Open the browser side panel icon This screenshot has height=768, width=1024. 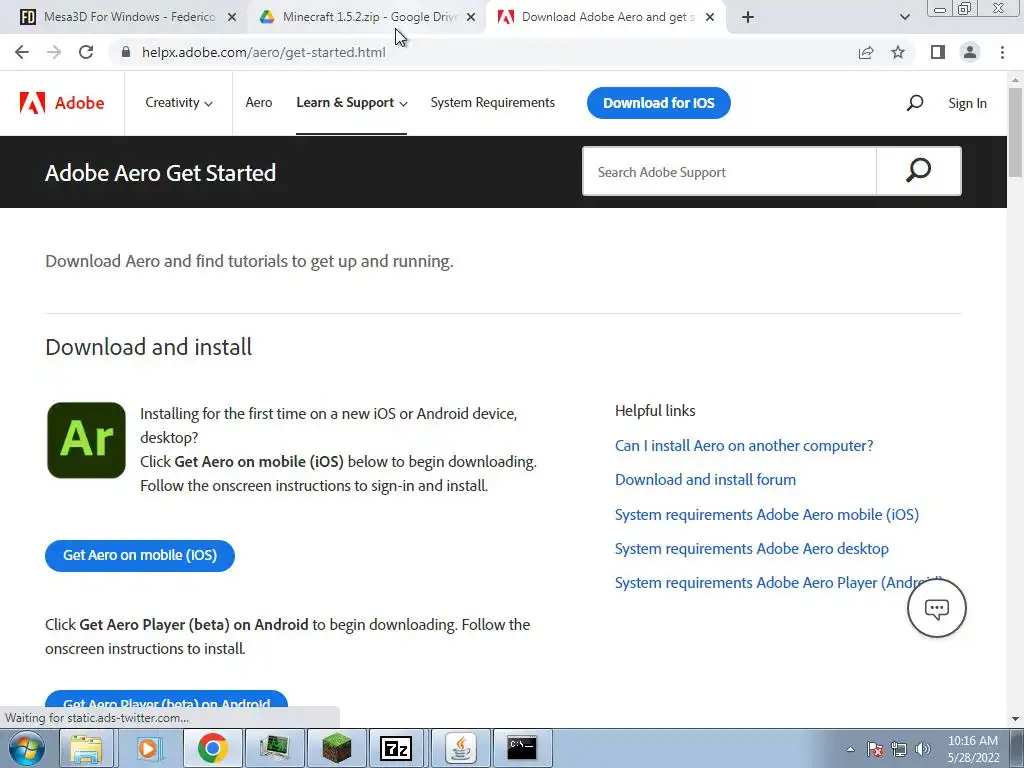click(x=938, y=52)
